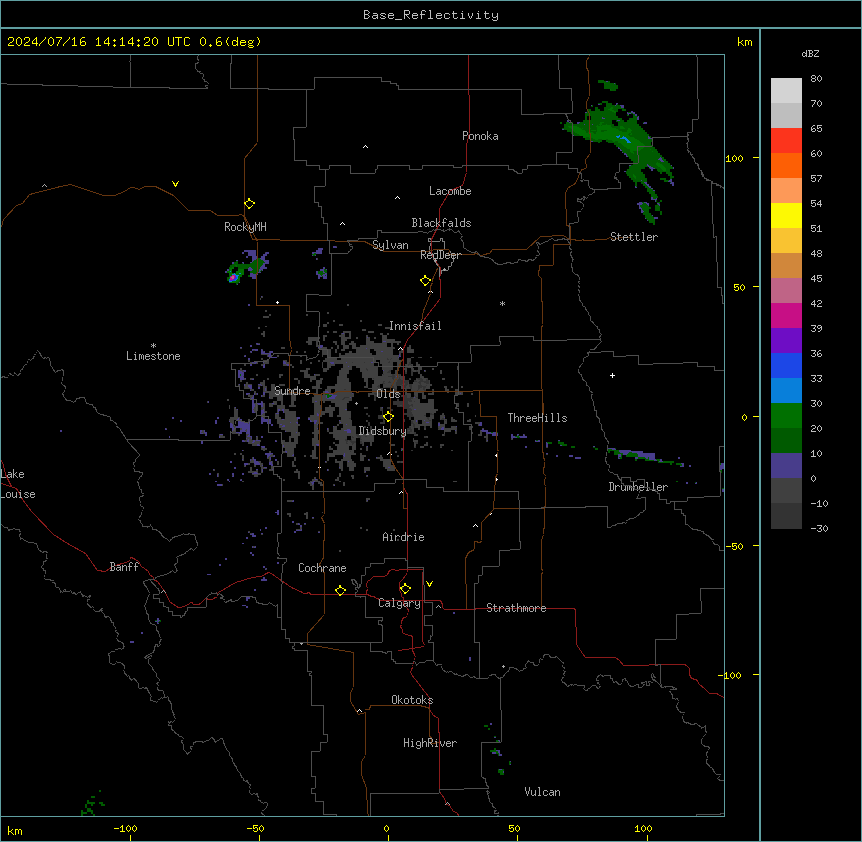The width and height of the screenshot is (862, 842).
Task: Select the yellow V marker northwest of RockyMH
Action: (x=175, y=184)
